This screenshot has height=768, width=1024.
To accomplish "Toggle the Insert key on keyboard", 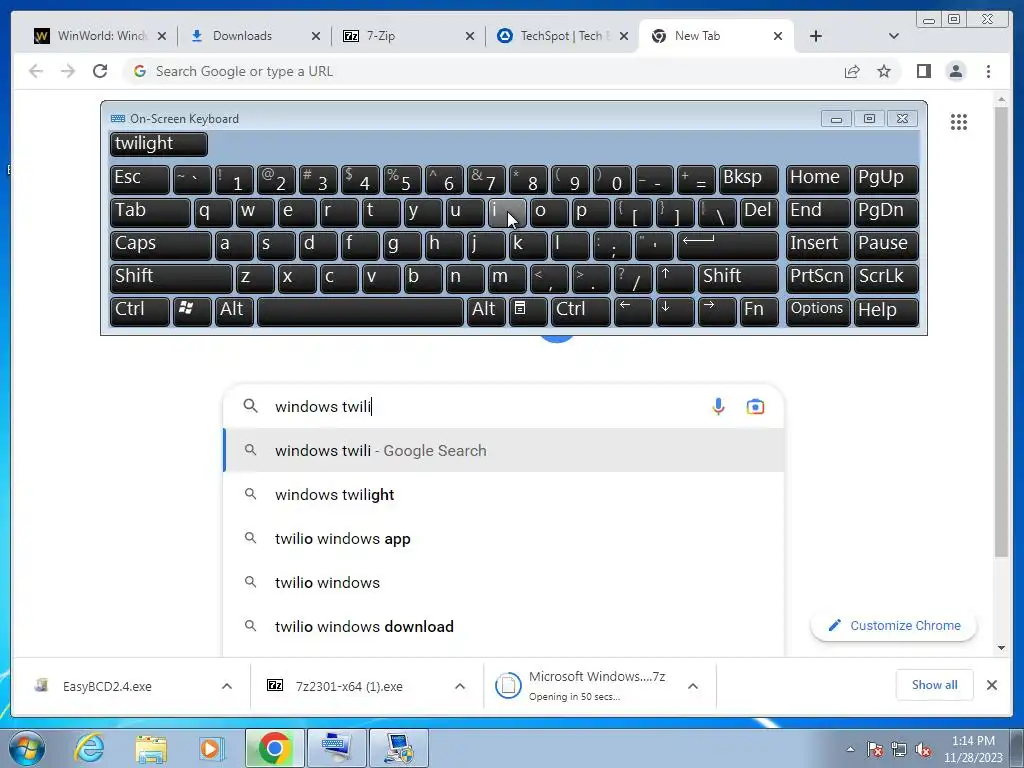I will 818,245.
